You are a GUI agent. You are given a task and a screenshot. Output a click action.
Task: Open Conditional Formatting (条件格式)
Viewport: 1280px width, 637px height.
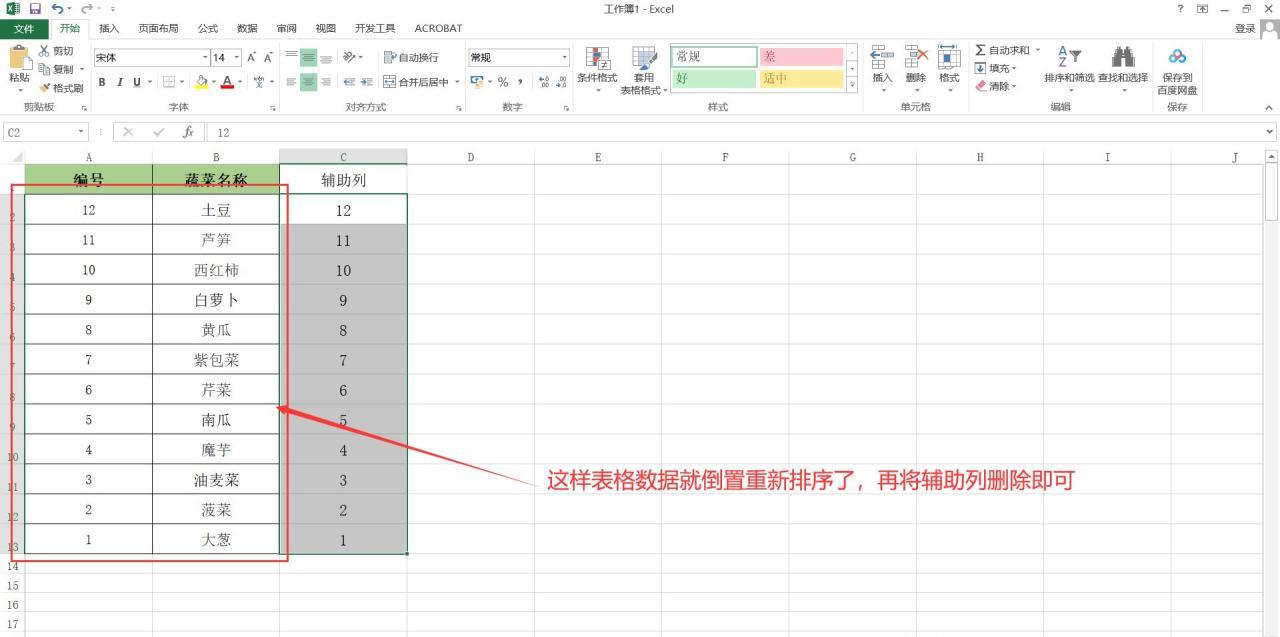click(x=597, y=70)
